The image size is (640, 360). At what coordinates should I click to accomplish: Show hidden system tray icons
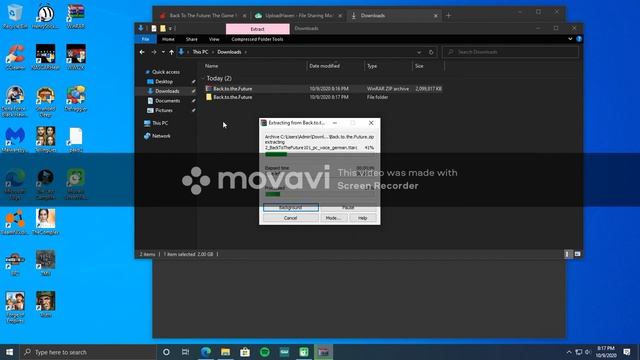[x=569, y=352]
